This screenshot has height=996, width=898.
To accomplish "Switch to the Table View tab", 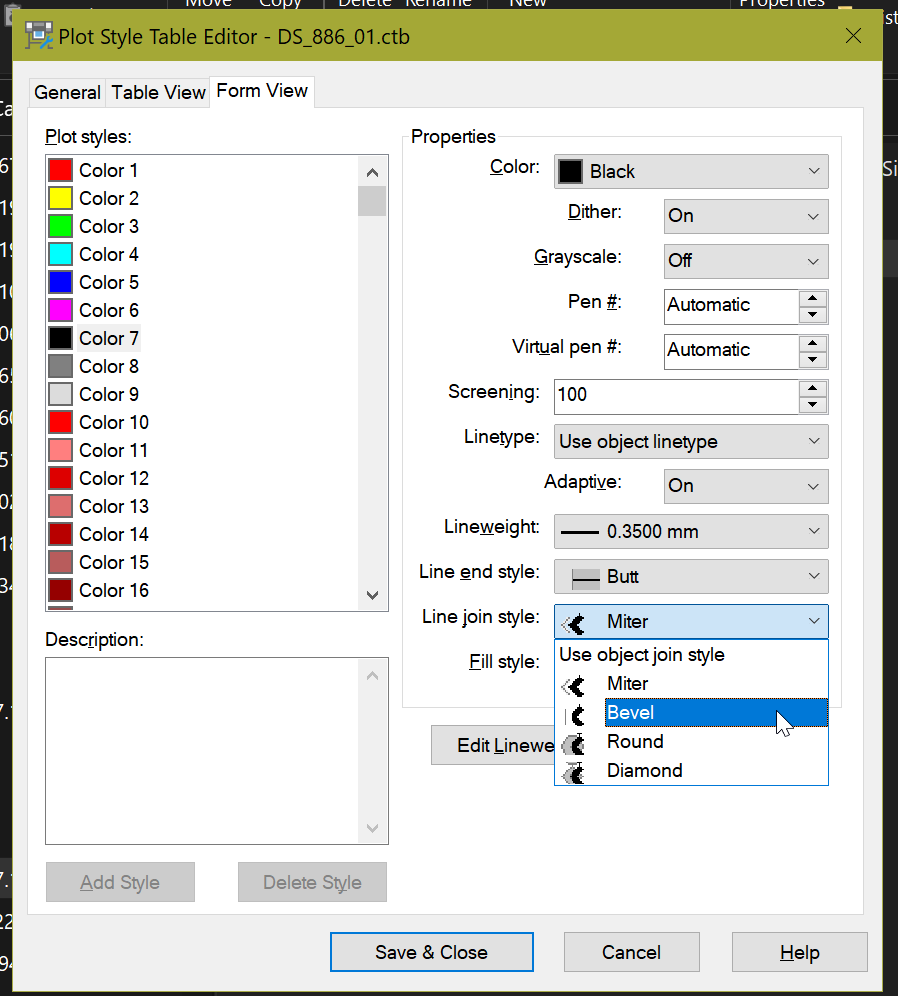I will pos(158,91).
